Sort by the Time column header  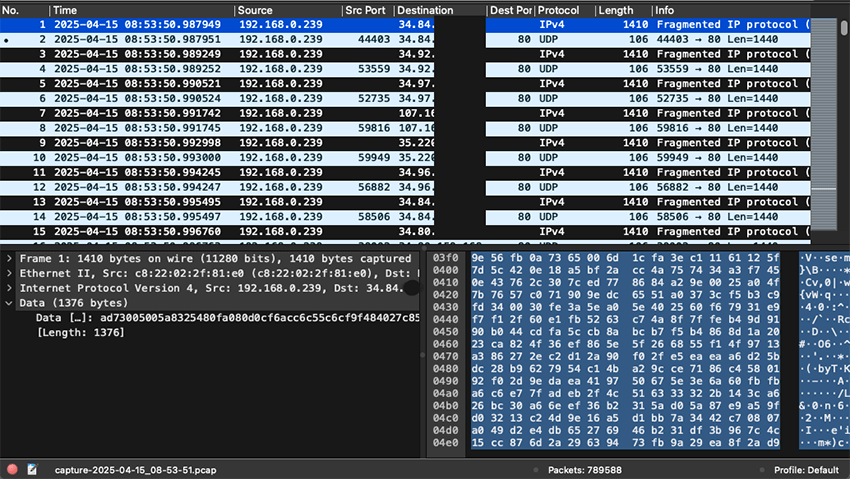[x=142, y=10]
